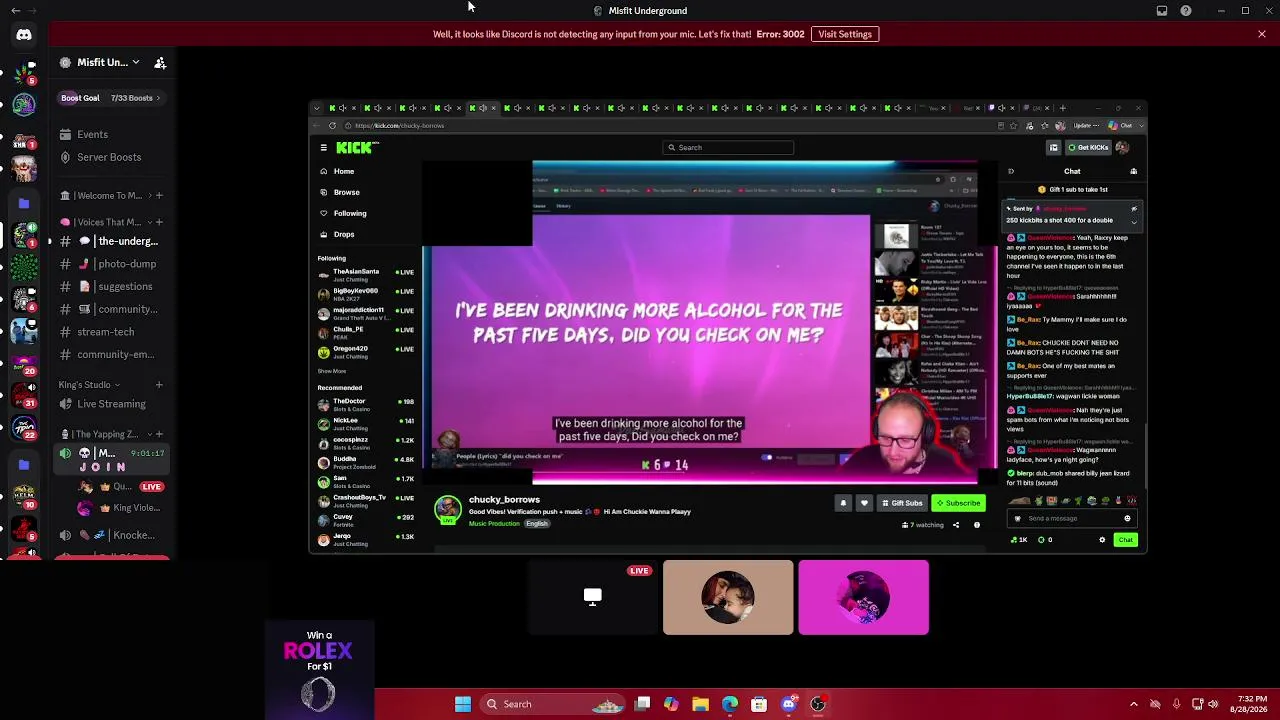Join the Live Streaming voice channel

coord(110,404)
